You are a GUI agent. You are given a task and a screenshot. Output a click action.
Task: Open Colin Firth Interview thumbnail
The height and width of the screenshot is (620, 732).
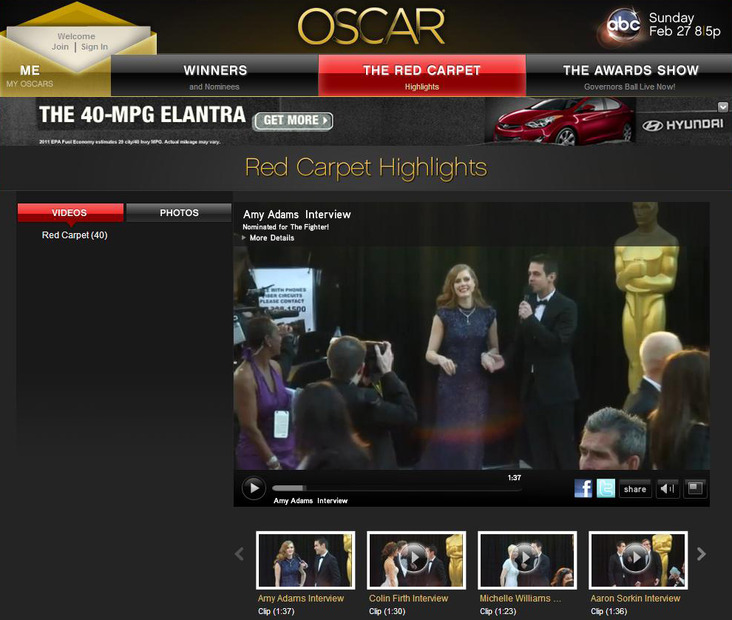tap(416, 560)
